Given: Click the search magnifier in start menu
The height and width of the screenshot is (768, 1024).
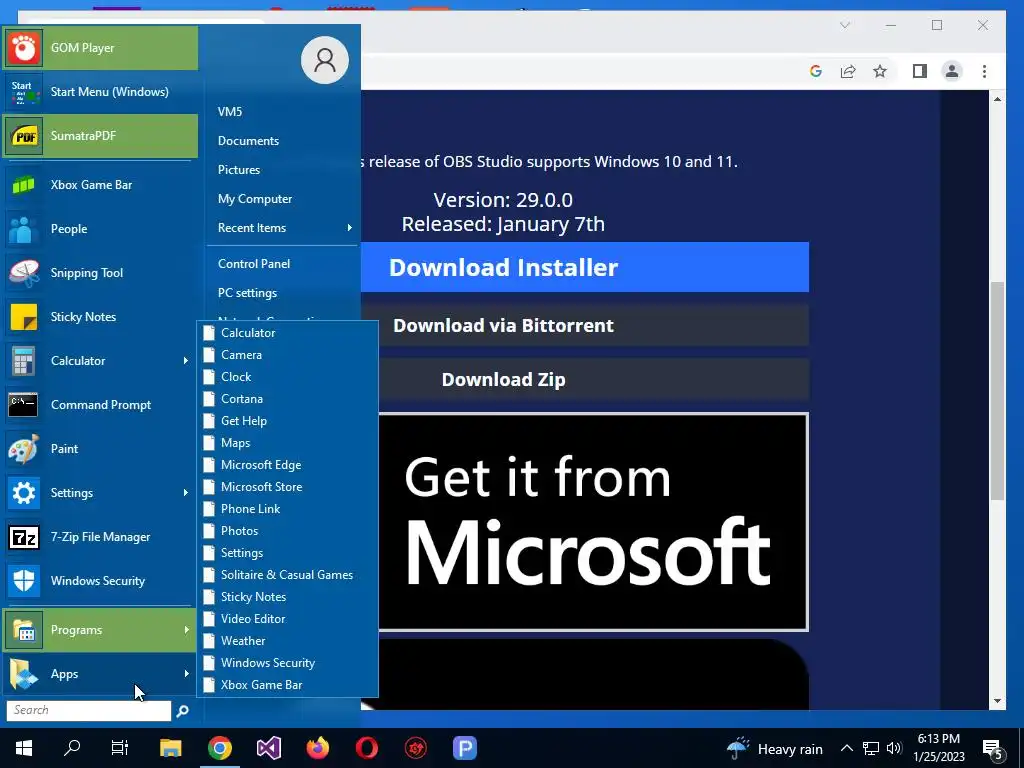Looking at the screenshot, I should (183, 711).
